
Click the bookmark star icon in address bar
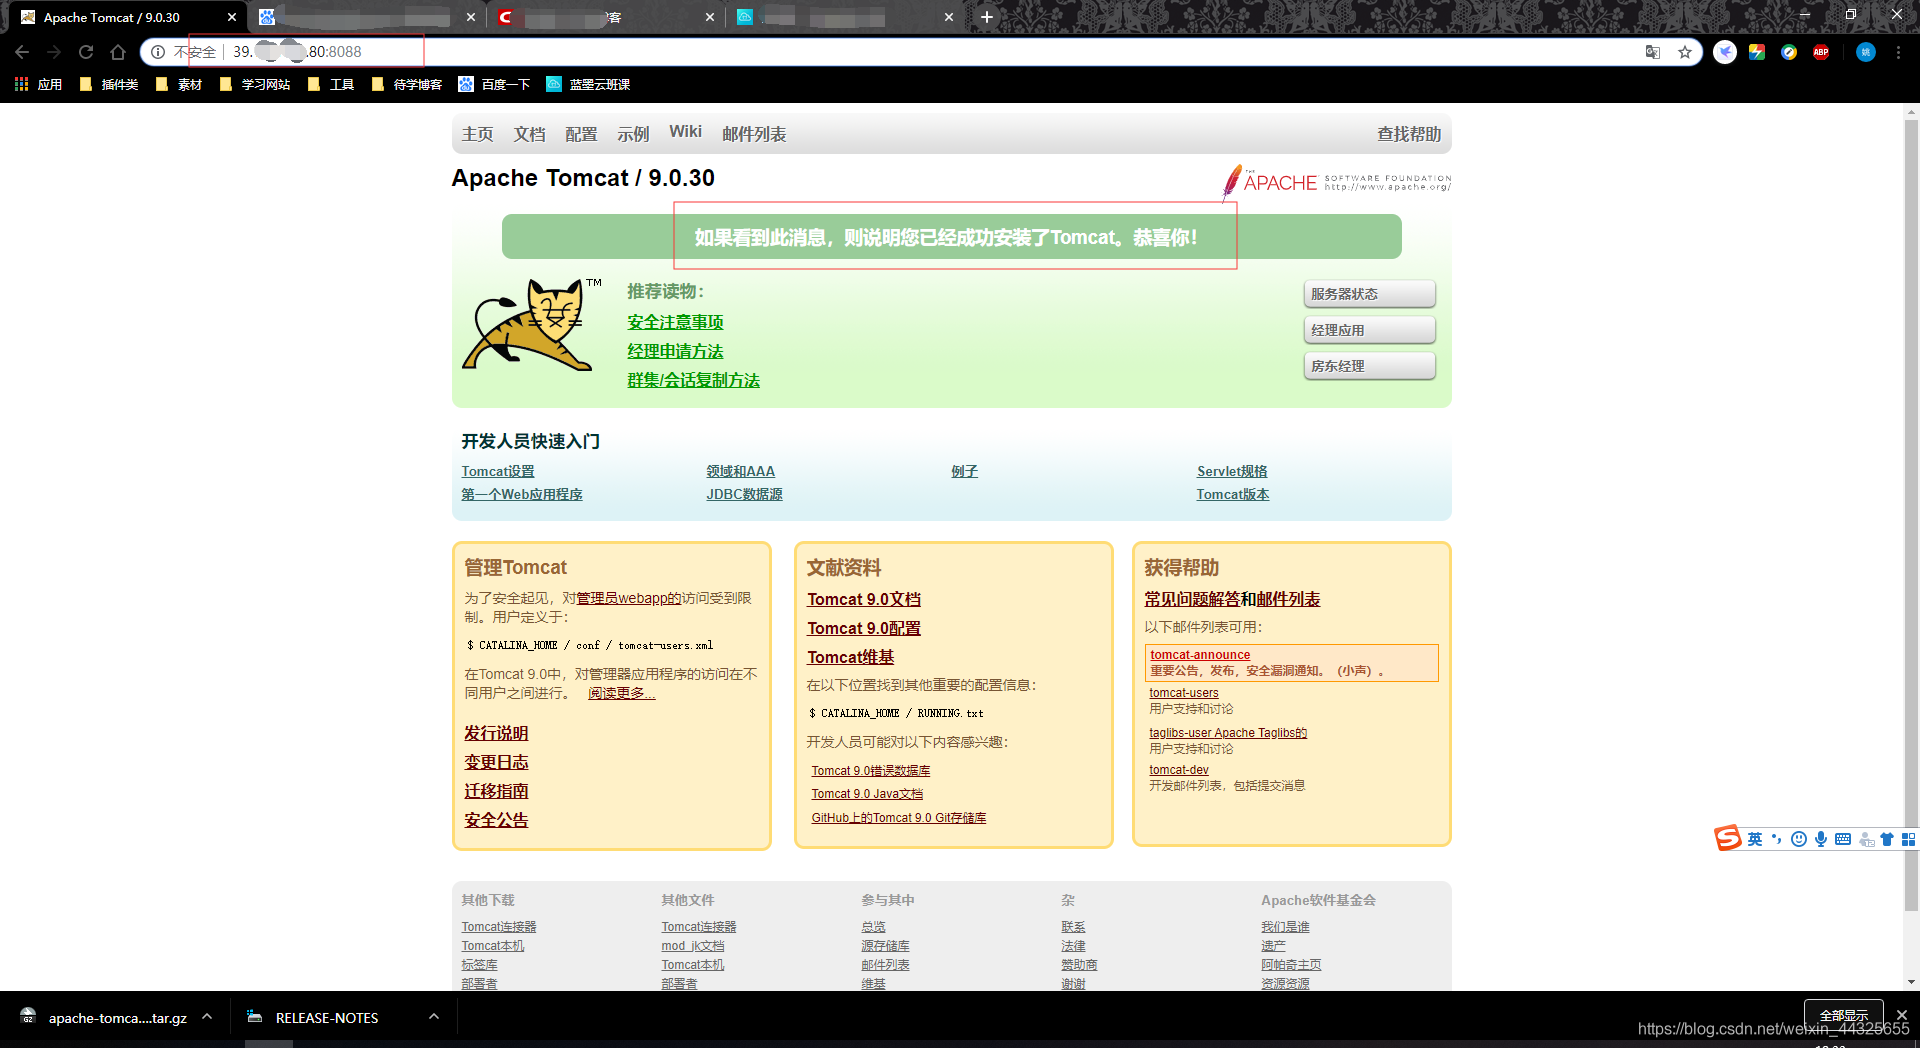pyautogui.click(x=1685, y=52)
